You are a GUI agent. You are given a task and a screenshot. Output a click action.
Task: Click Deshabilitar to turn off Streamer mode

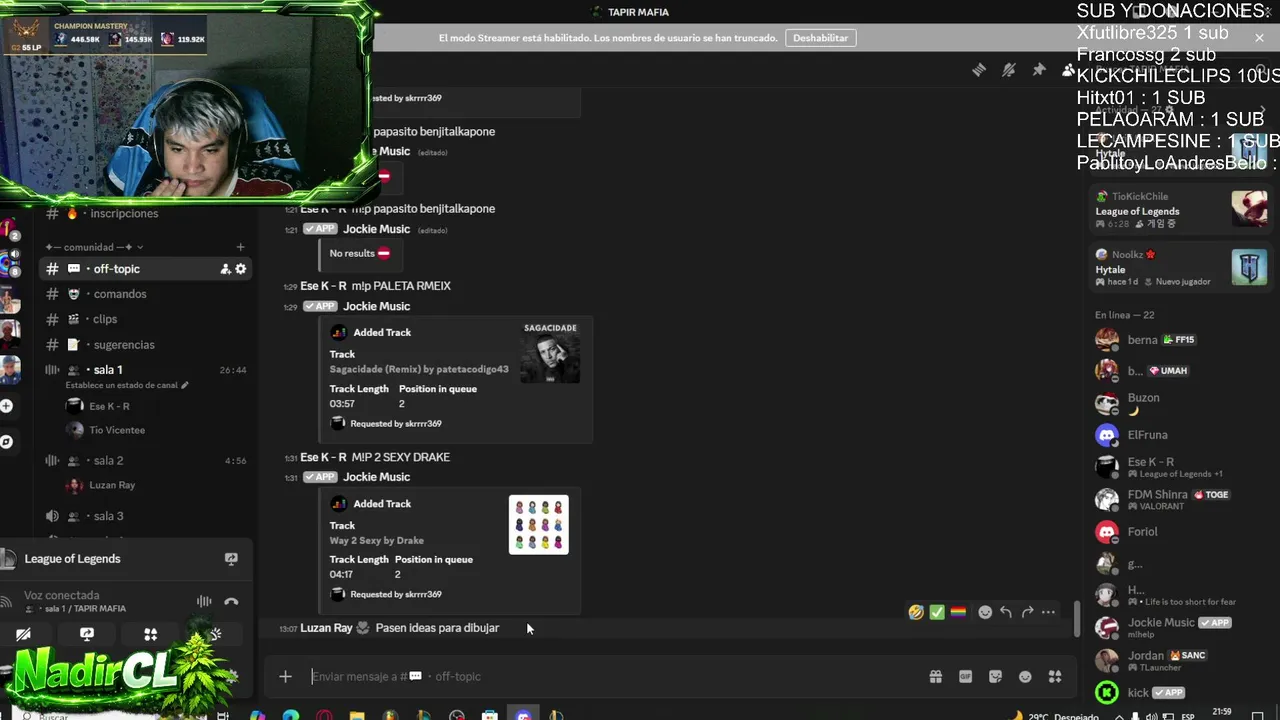coord(820,38)
